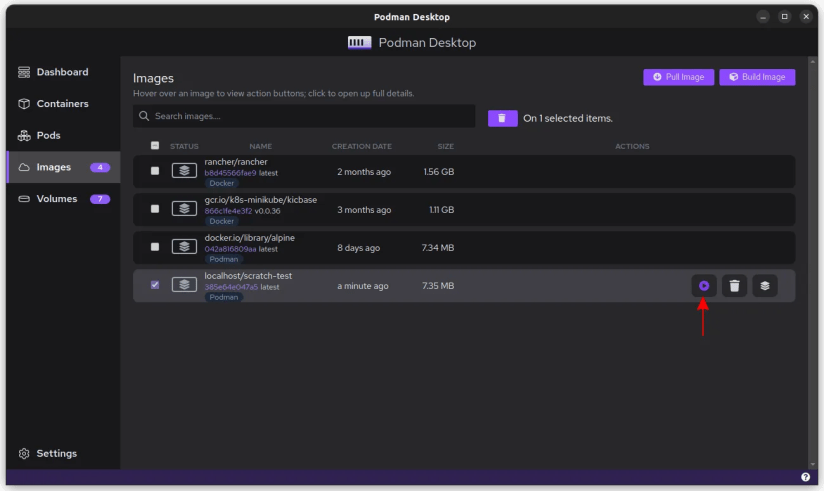
Task: Click the 7.34 MB size value
Action: [438, 248]
